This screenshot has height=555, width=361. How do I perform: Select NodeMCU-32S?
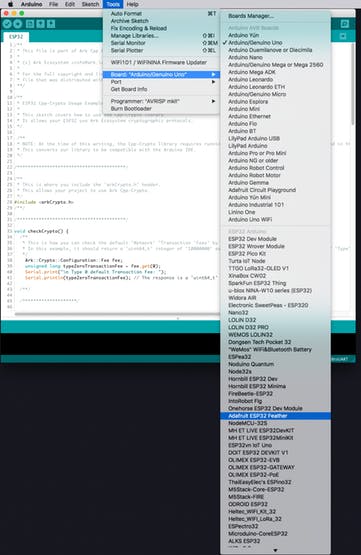(275, 423)
